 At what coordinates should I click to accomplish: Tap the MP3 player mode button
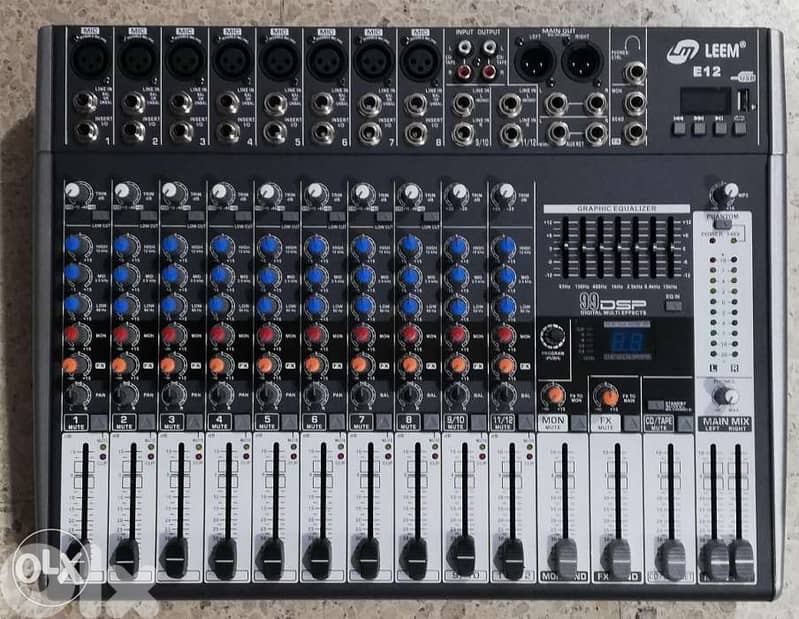click(x=739, y=127)
